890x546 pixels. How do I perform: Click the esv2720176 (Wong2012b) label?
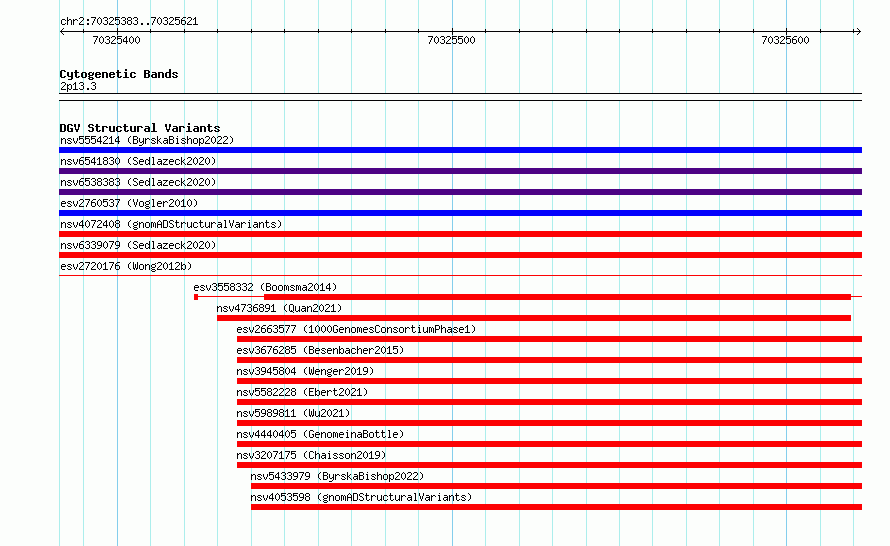tap(126, 266)
